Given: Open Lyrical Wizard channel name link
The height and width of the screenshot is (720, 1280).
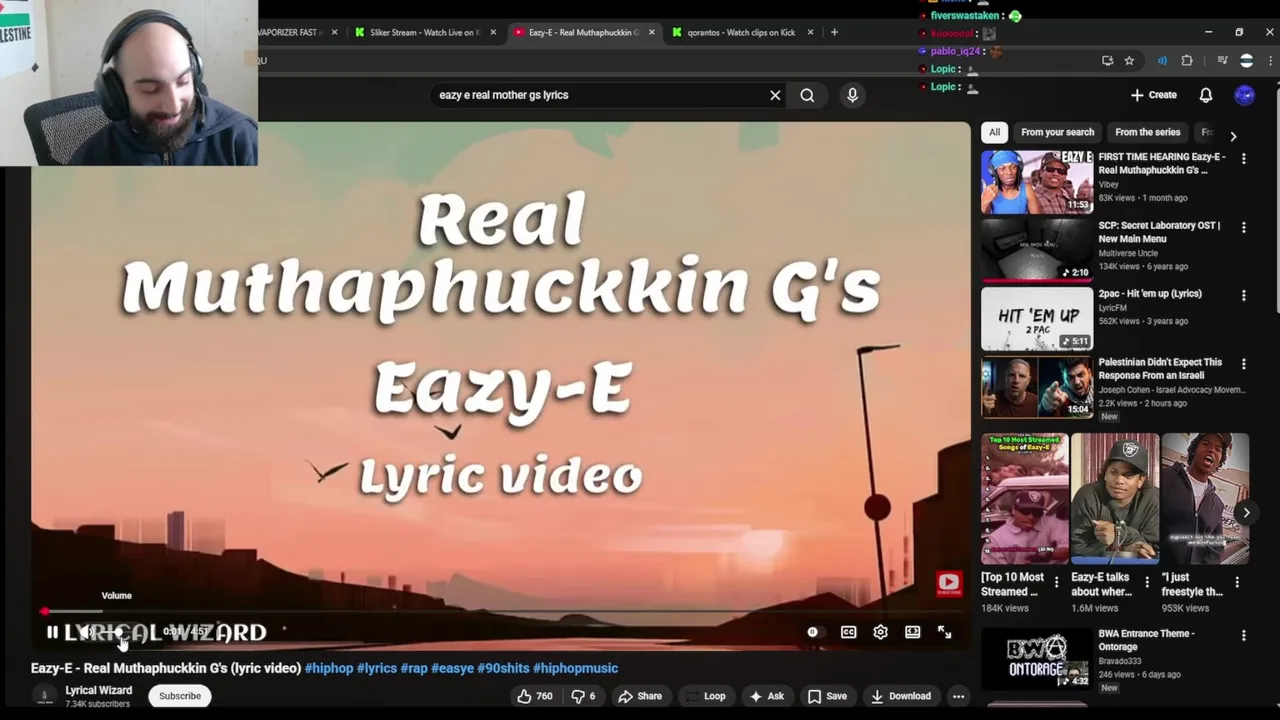Looking at the screenshot, I should pos(98,690).
